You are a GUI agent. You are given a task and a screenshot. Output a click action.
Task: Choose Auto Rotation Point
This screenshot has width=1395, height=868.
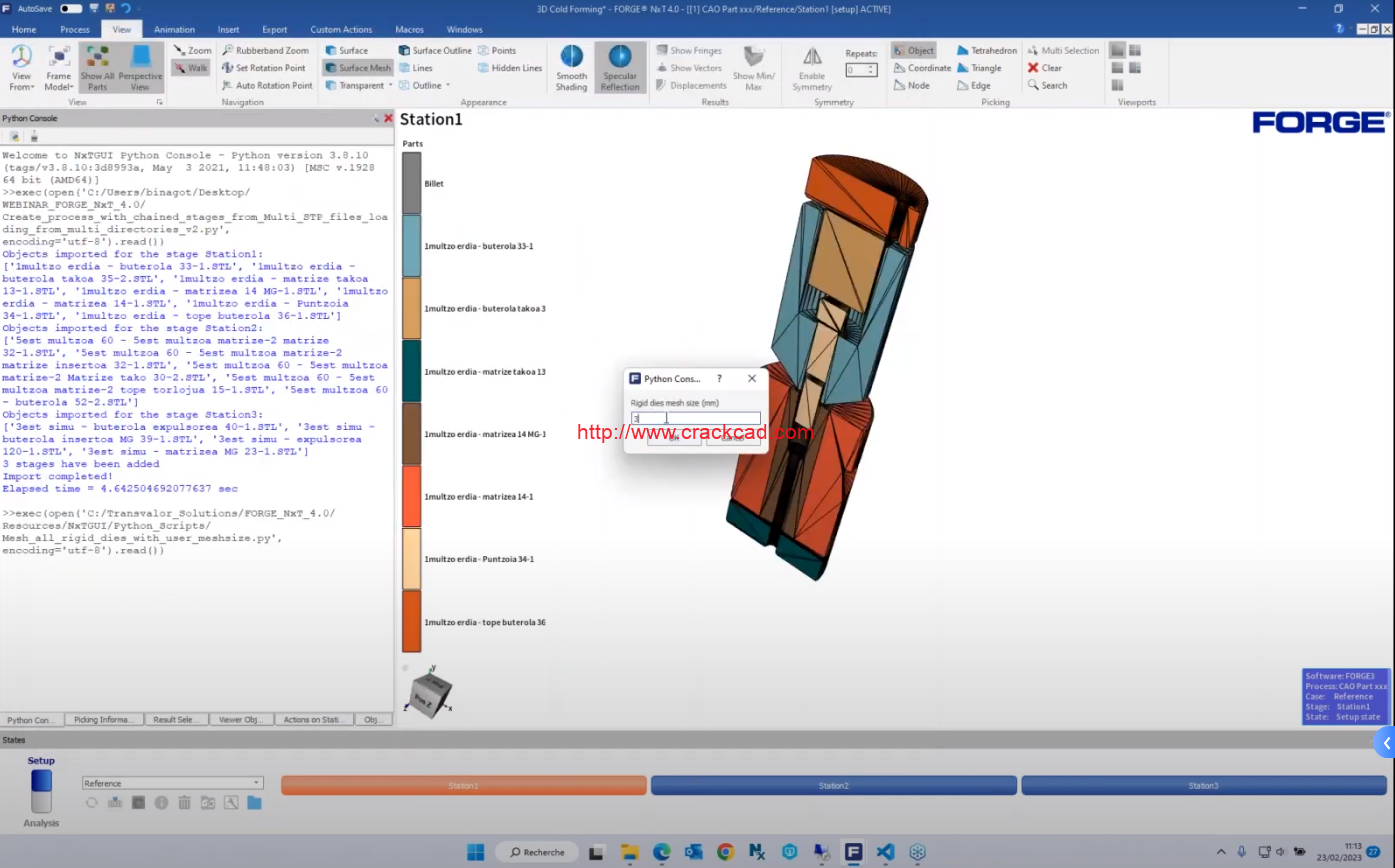point(267,85)
